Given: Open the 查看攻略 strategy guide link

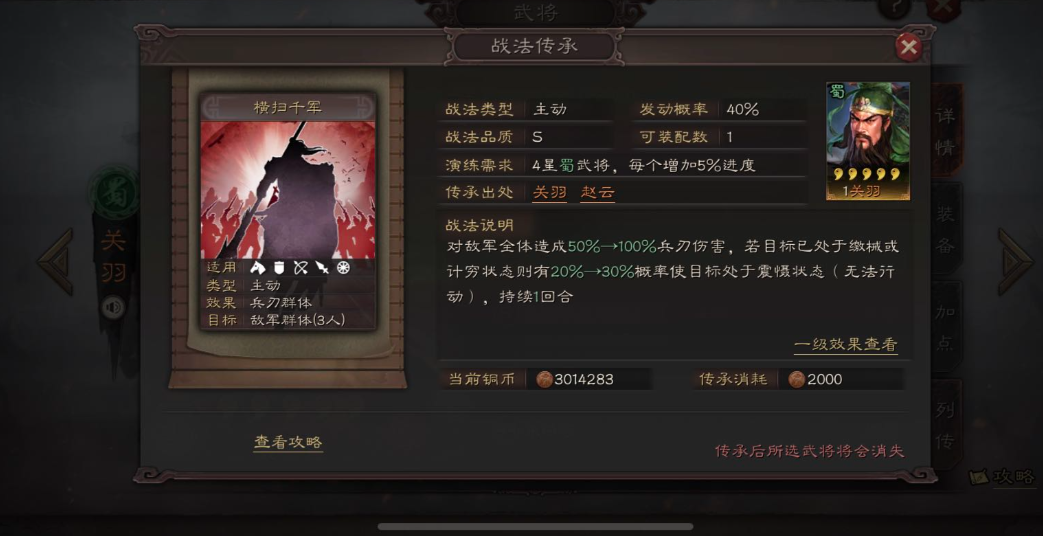Looking at the screenshot, I should coord(288,442).
